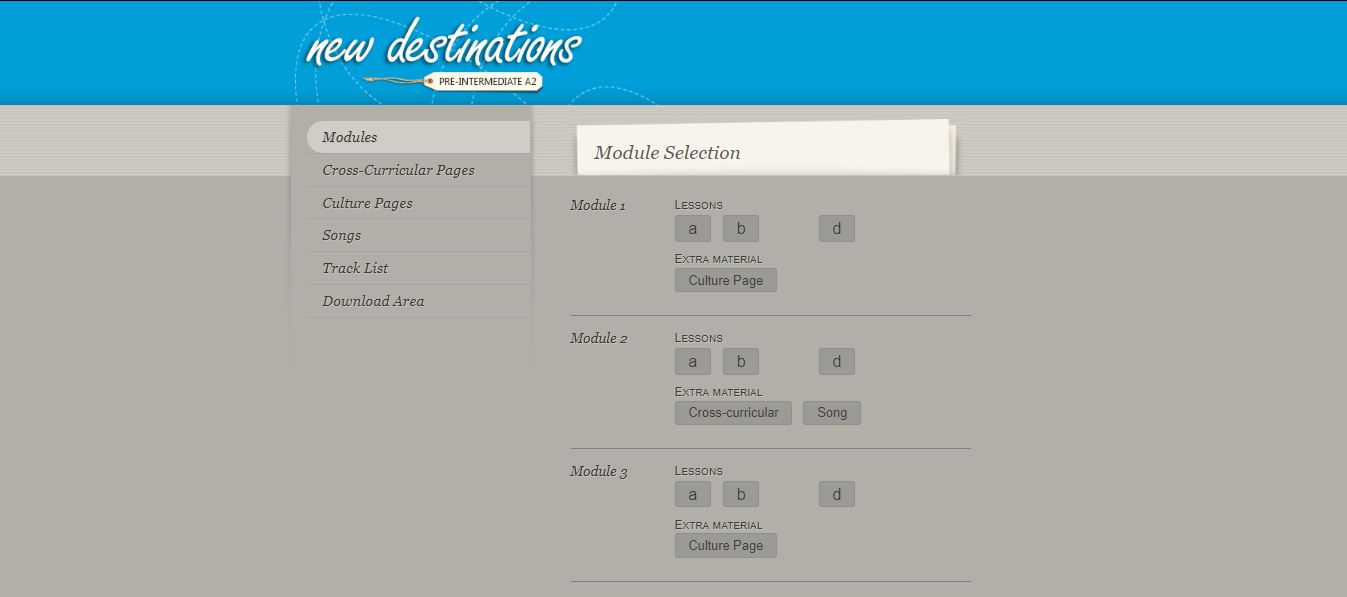Open Module 2 Cross-curricular material
This screenshot has height=597, width=1347.
[x=734, y=413]
